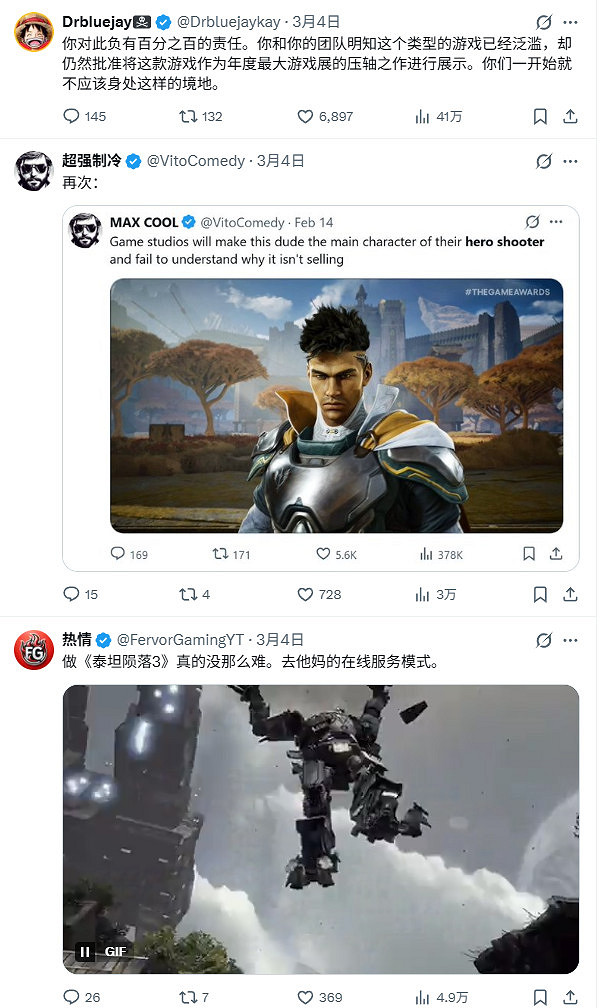
Task: Like the 超强制冷 tweet with 728 likes
Action: (x=320, y=594)
